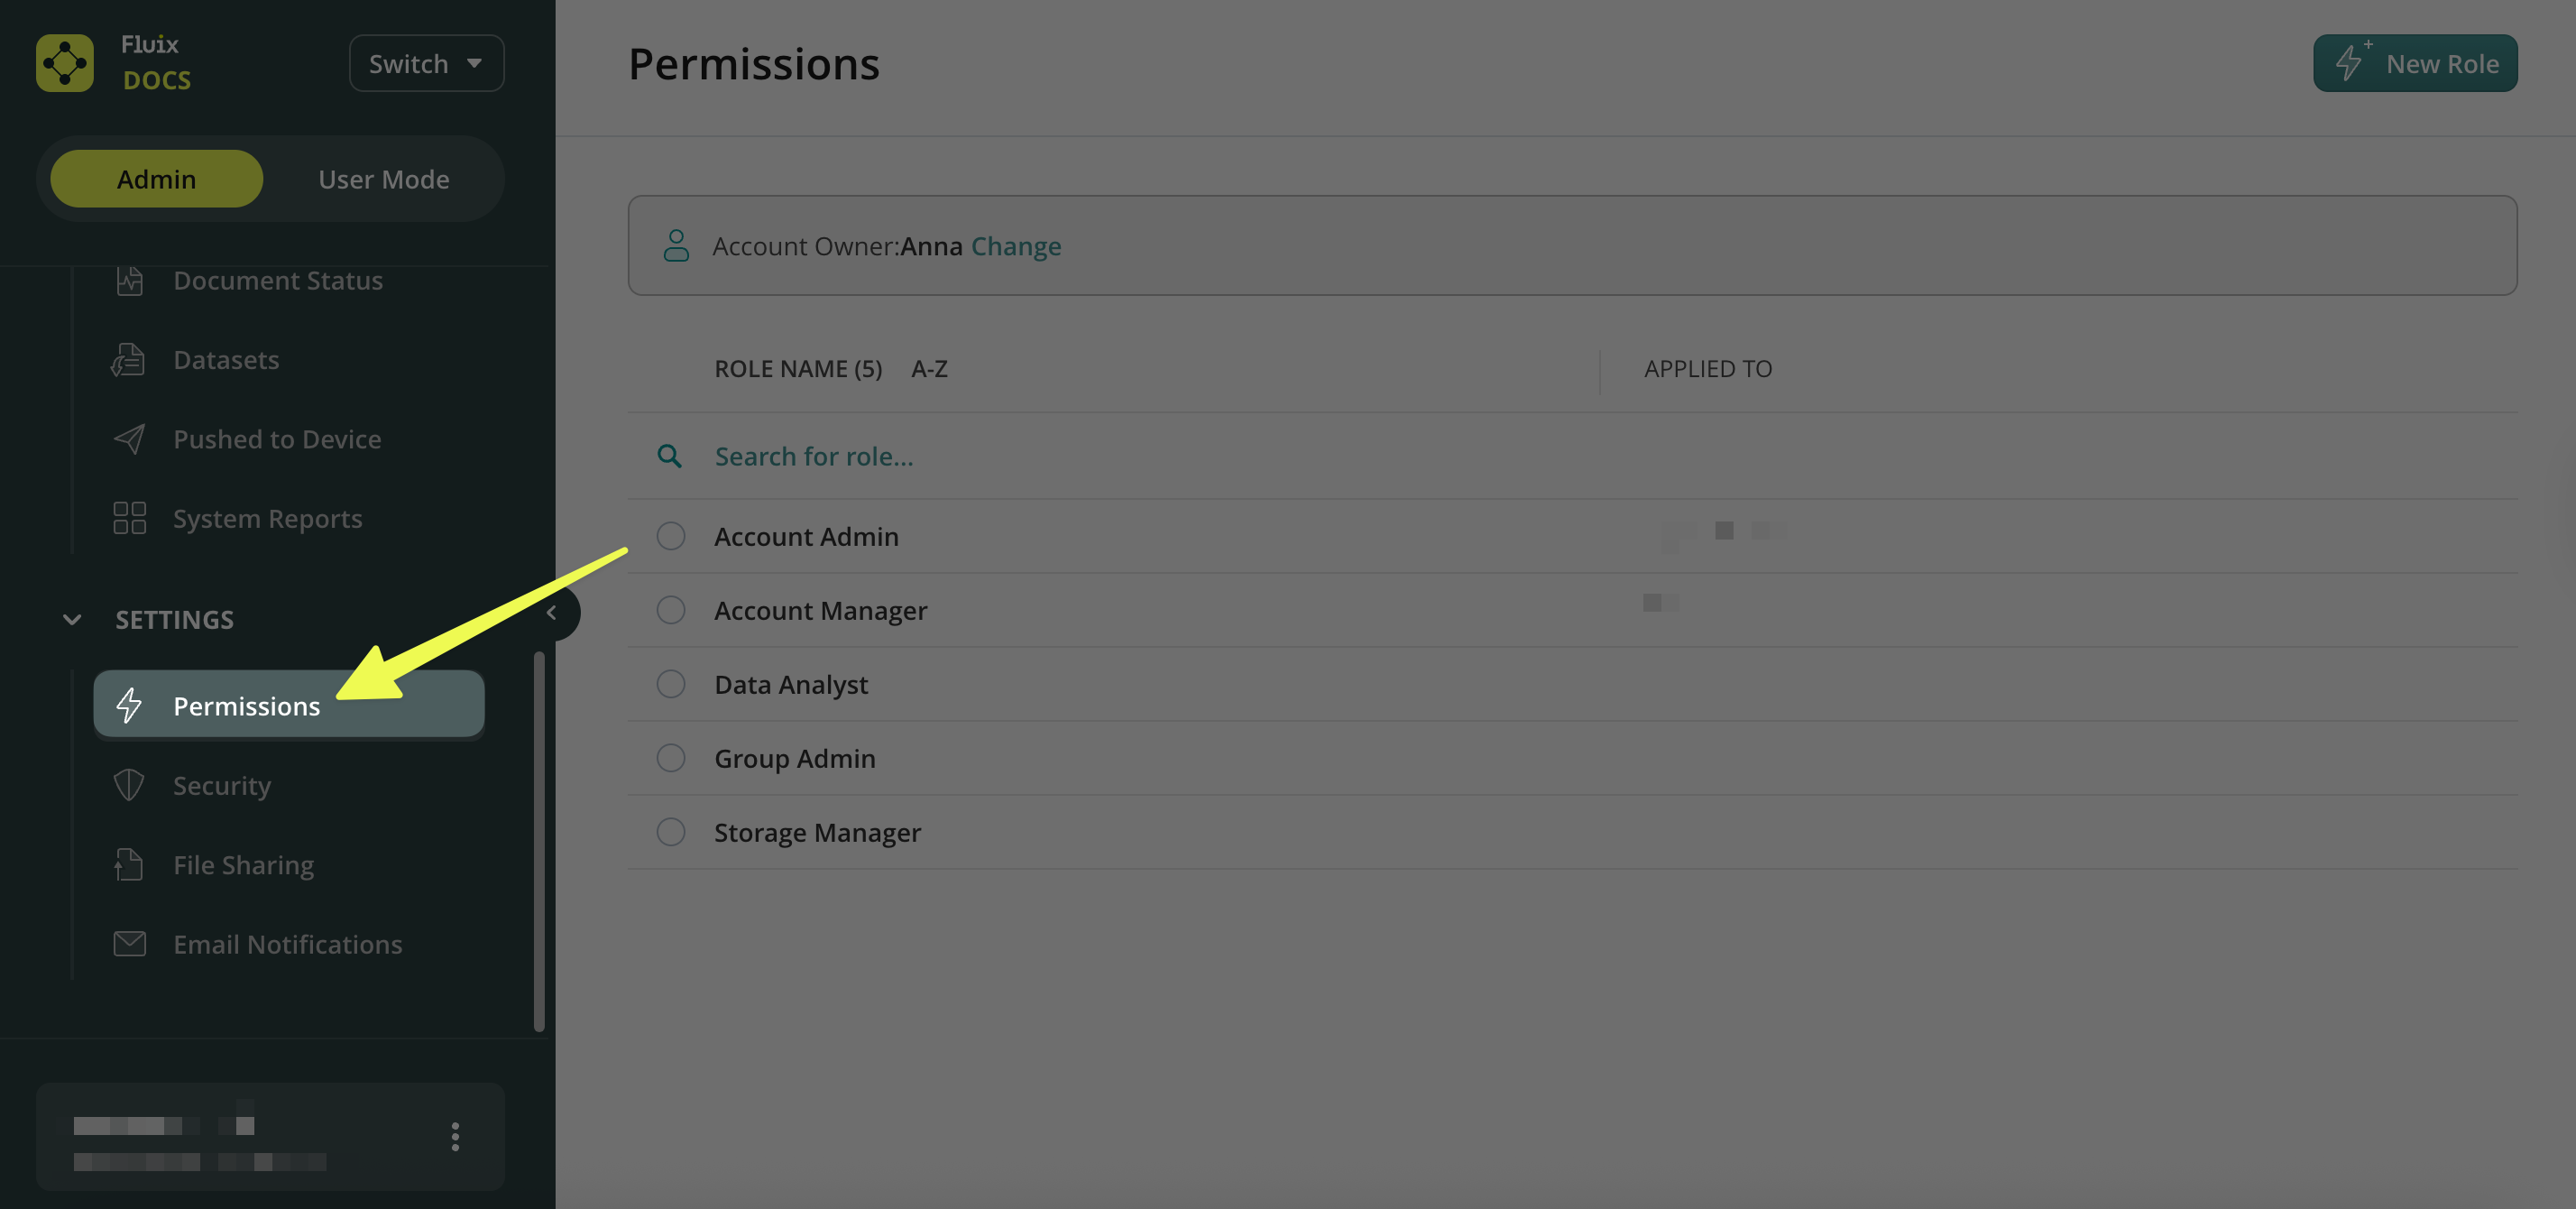This screenshot has height=1209, width=2576.
Task: Open the Switch dropdown
Action: coord(426,63)
